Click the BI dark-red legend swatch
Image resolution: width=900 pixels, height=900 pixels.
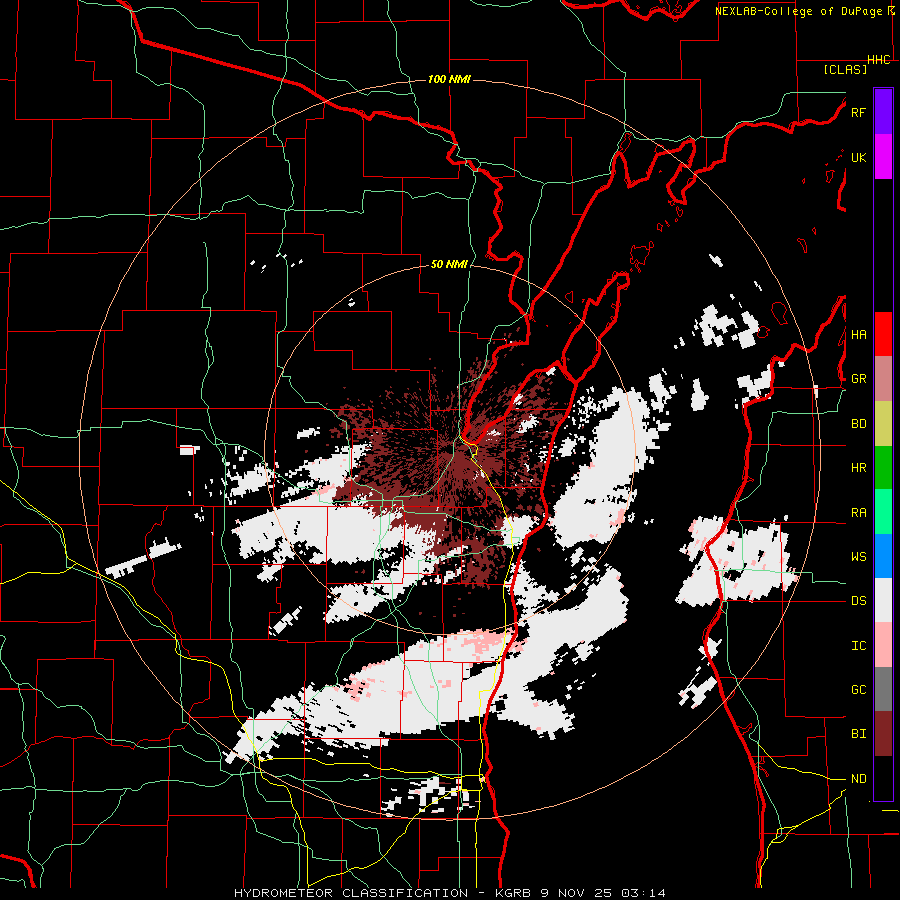coord(883,734)
